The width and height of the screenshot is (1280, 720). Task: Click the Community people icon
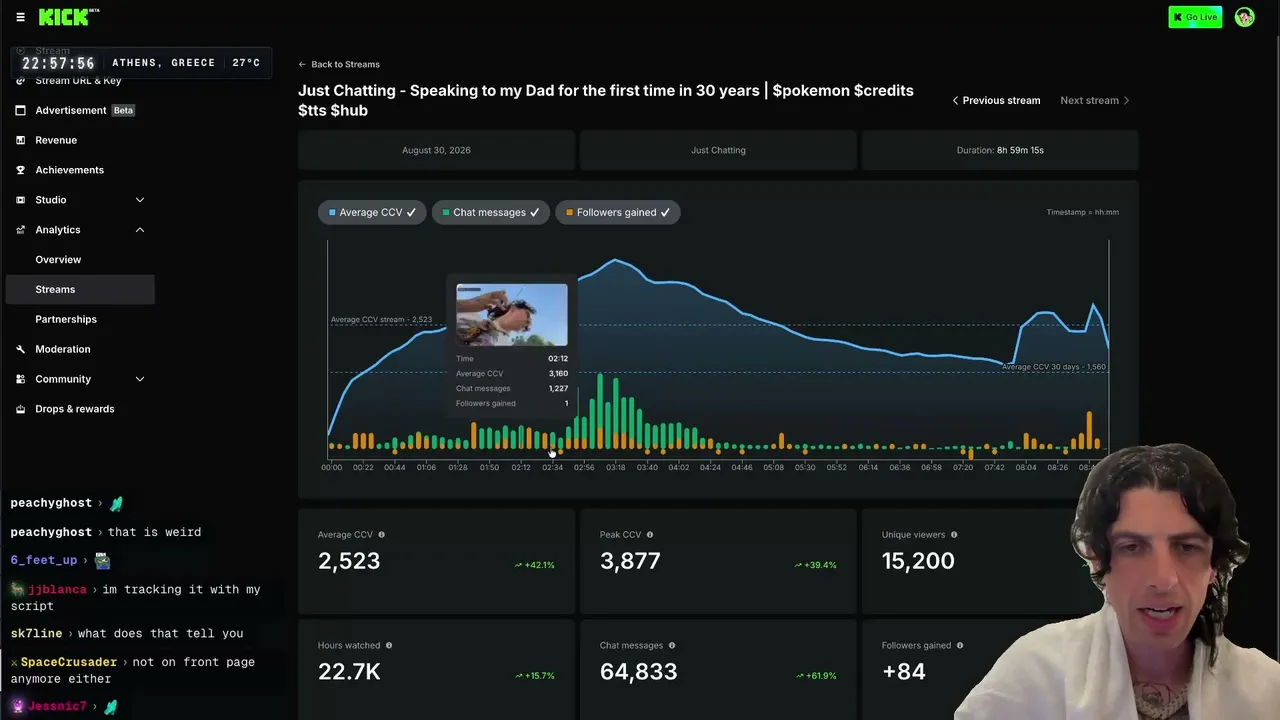[20, 379]
